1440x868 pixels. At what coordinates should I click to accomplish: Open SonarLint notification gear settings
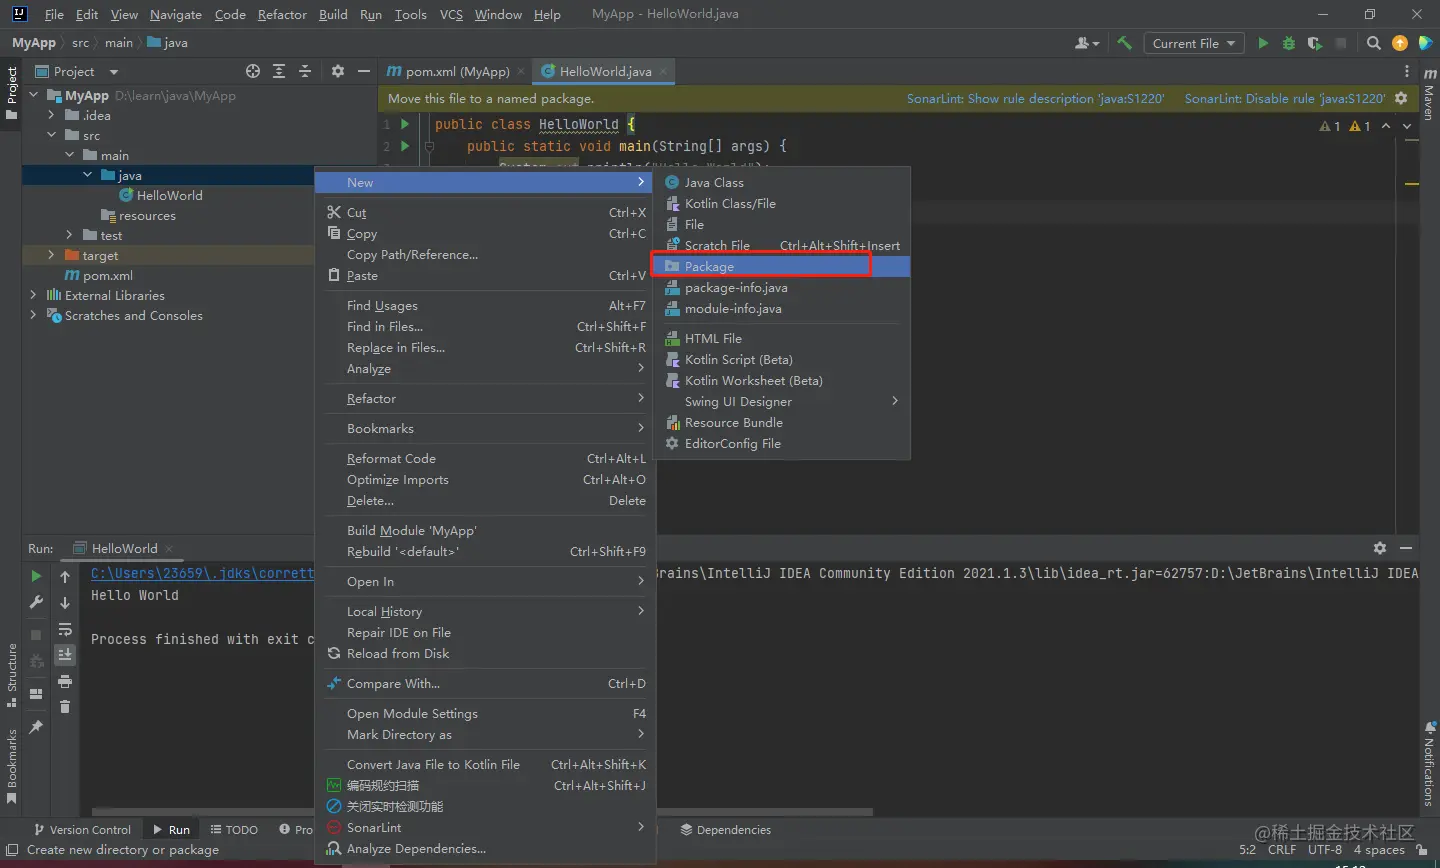[x=1401, y=98]
